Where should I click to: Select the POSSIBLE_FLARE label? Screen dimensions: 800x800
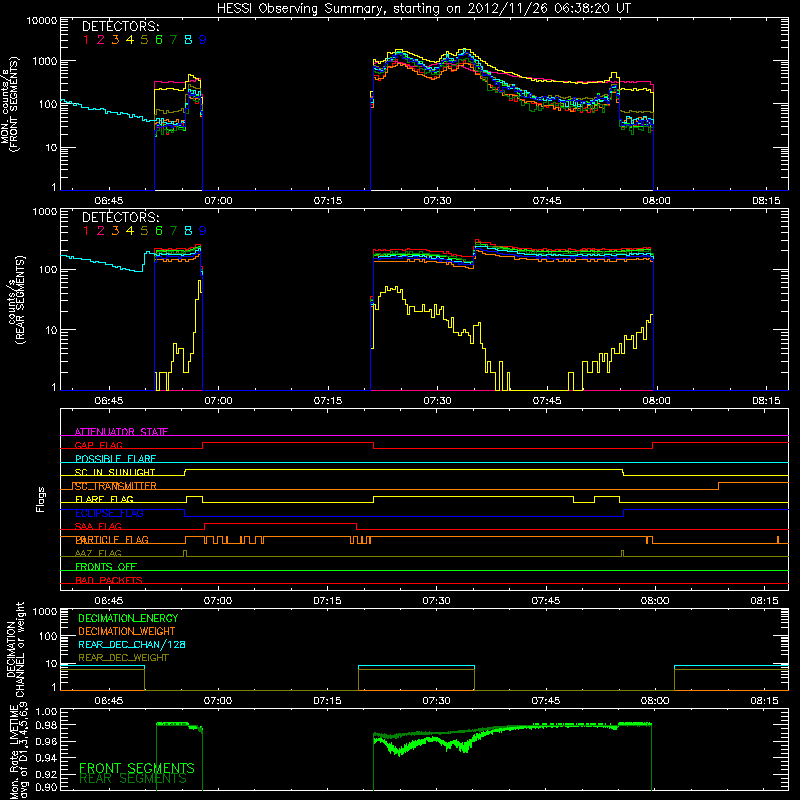pos(115,459)
